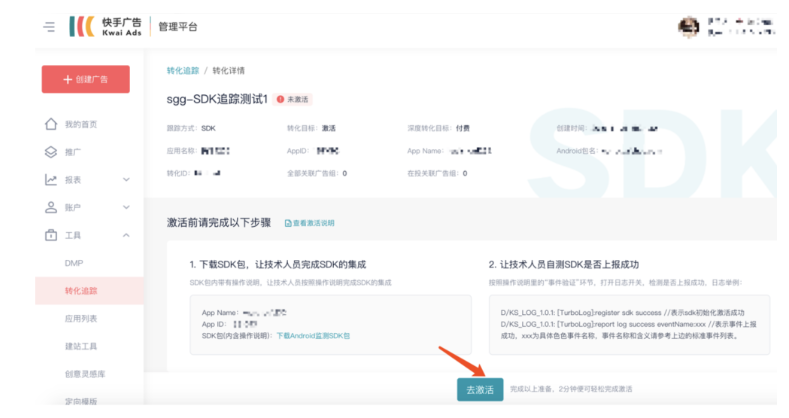Open 创意灵感库 in sidebar
The image size is (789, 418).
(85, 374)
